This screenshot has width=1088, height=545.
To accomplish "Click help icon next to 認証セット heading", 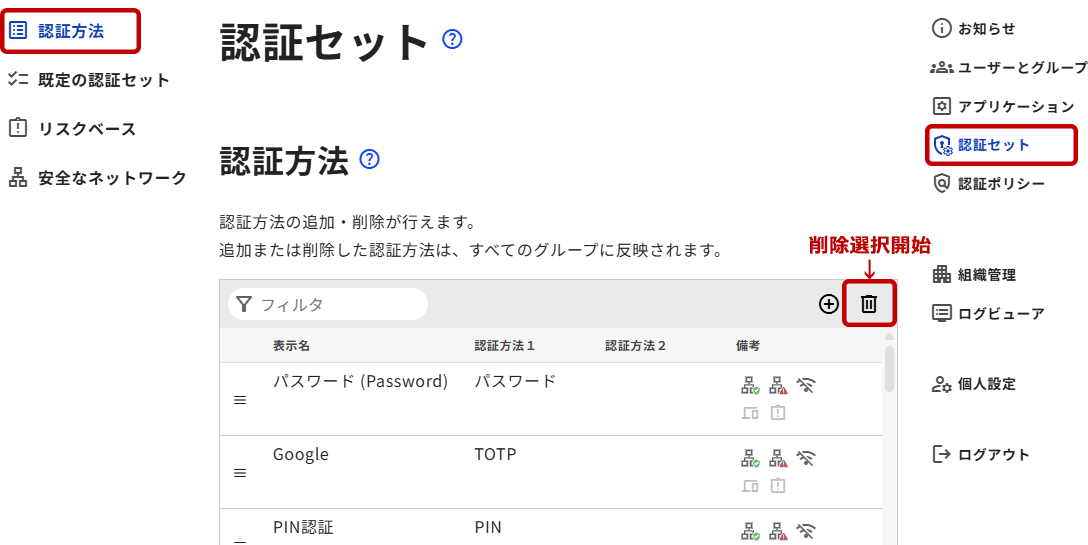I will [x=452, y=40].
